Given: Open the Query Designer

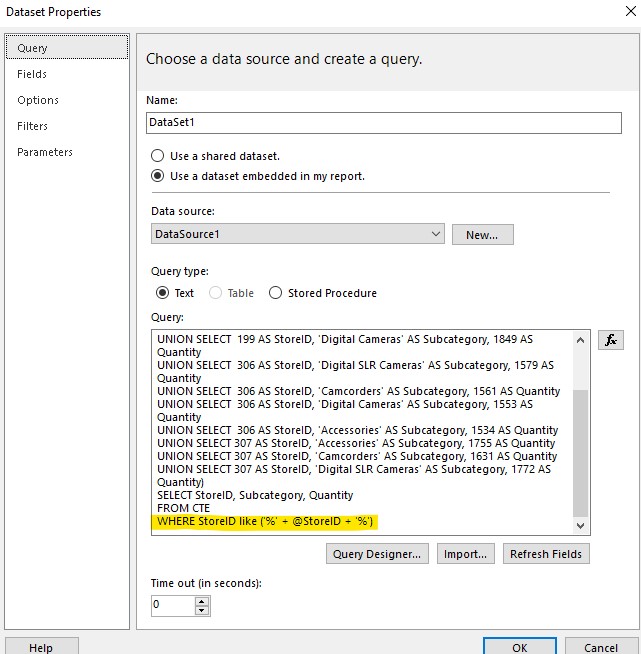Looking at the screenshot, I should point(377,554).
